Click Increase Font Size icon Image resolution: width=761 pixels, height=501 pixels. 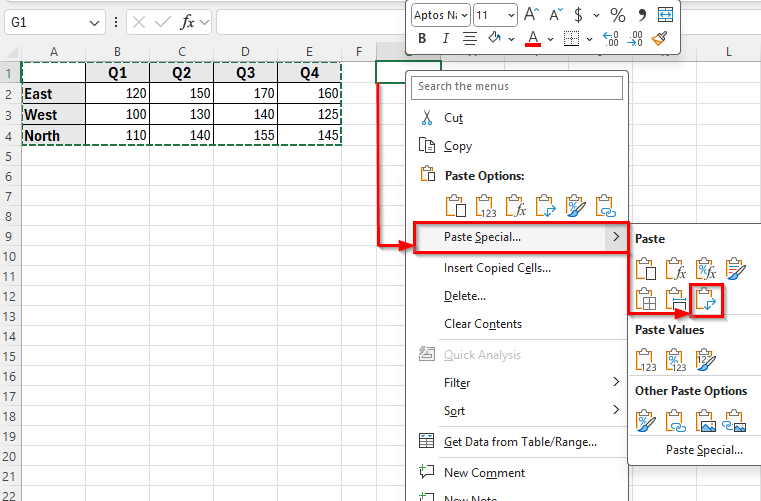coord(531,15)
